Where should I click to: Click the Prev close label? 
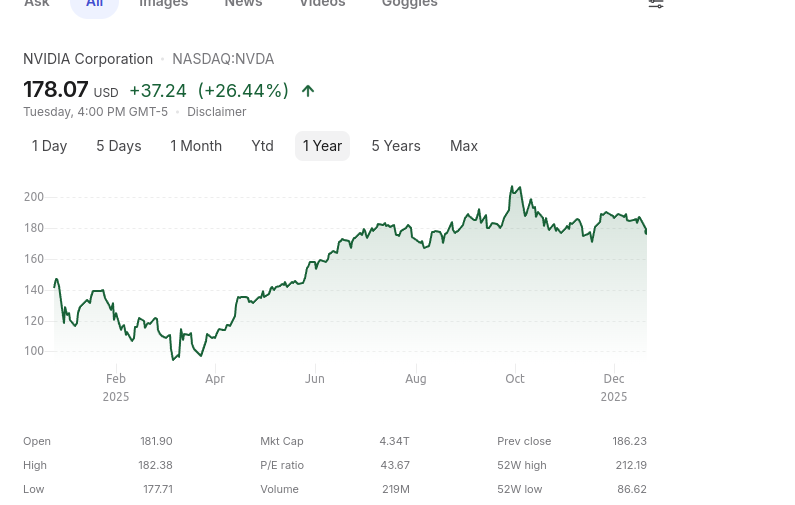tap(524, 441)
